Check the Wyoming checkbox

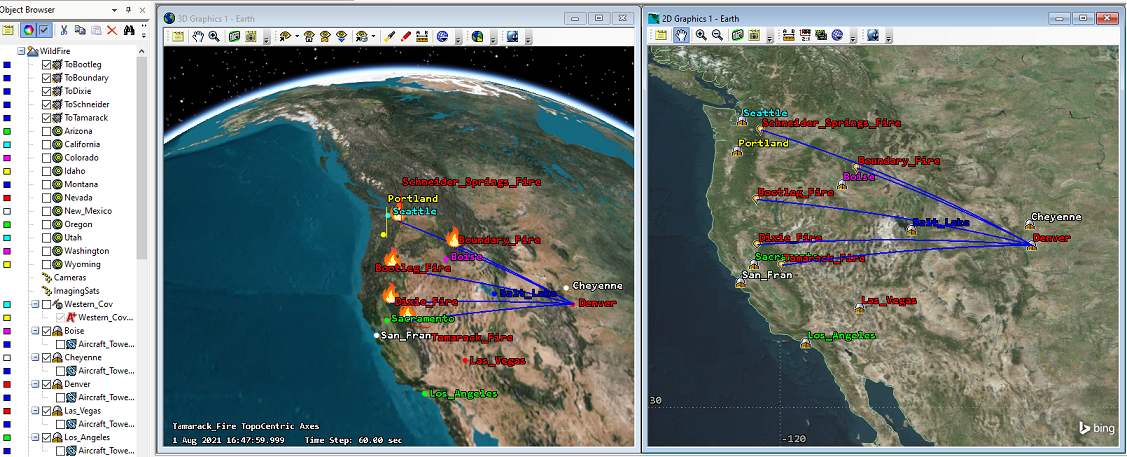[x=47, y=264]
